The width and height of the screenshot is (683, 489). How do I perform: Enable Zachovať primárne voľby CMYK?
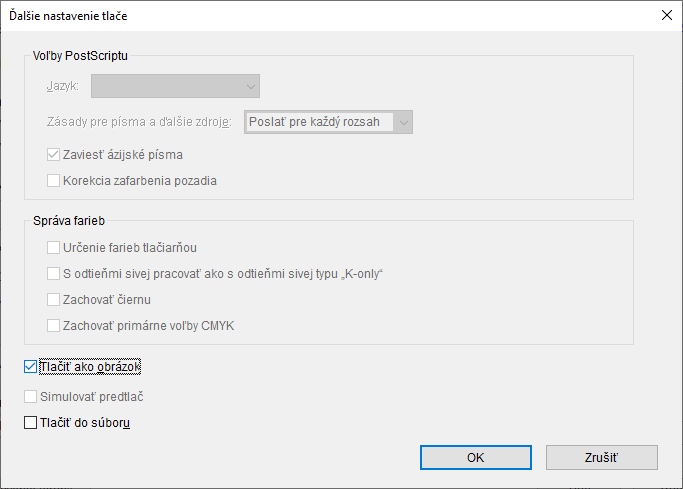click(54, 325)
